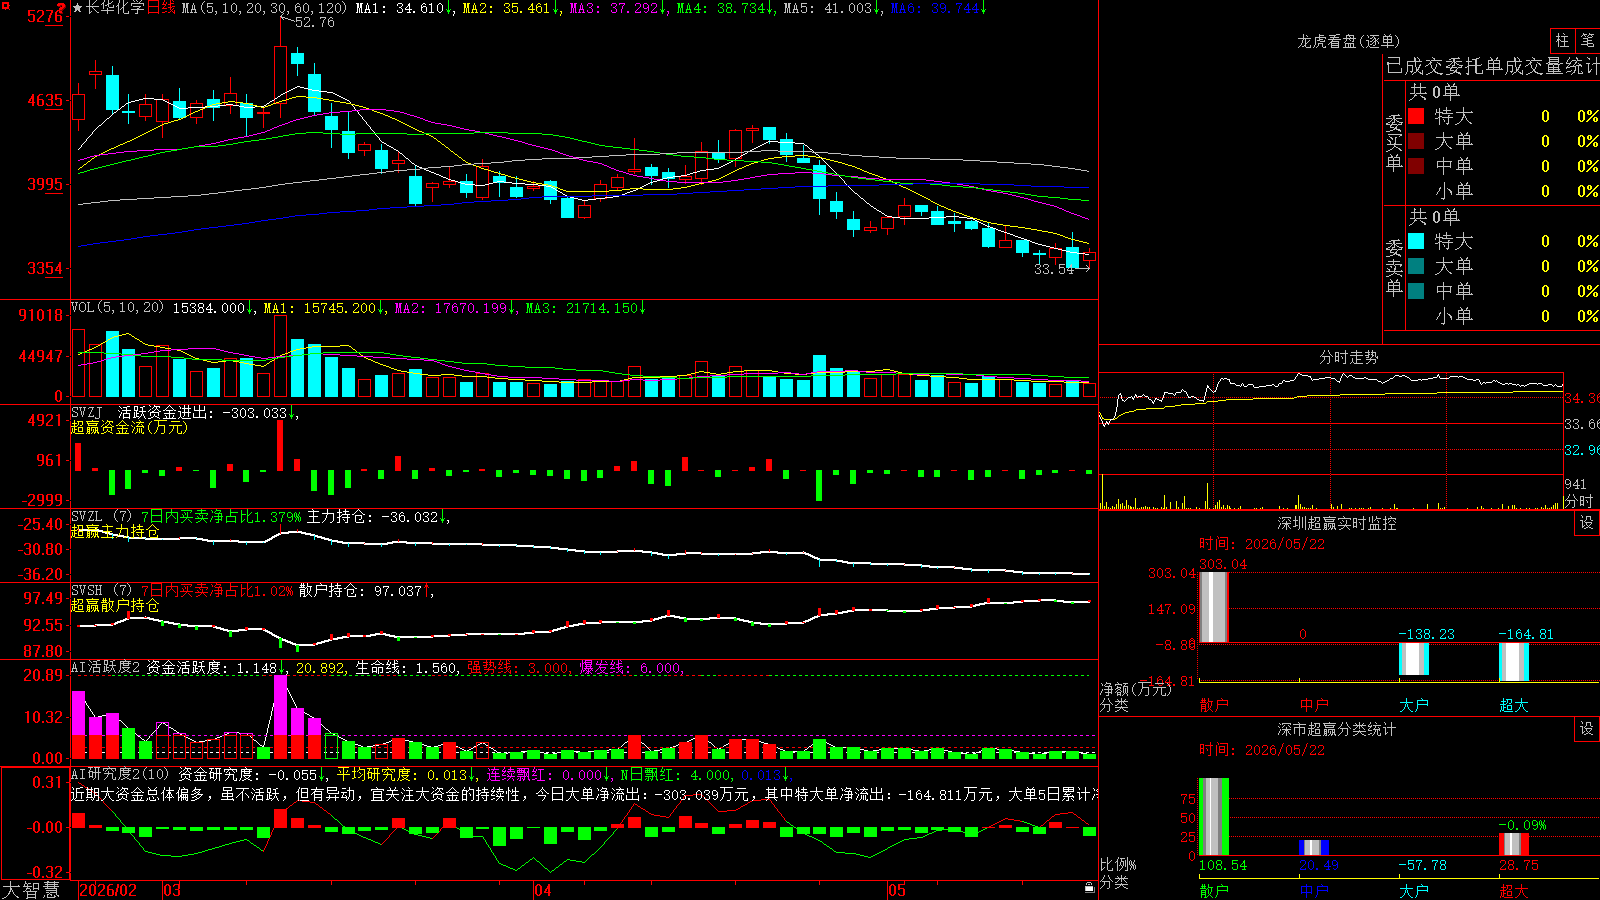Click the 日线 period label
The width and height of the screenshot is (1600, 900).
161,8
